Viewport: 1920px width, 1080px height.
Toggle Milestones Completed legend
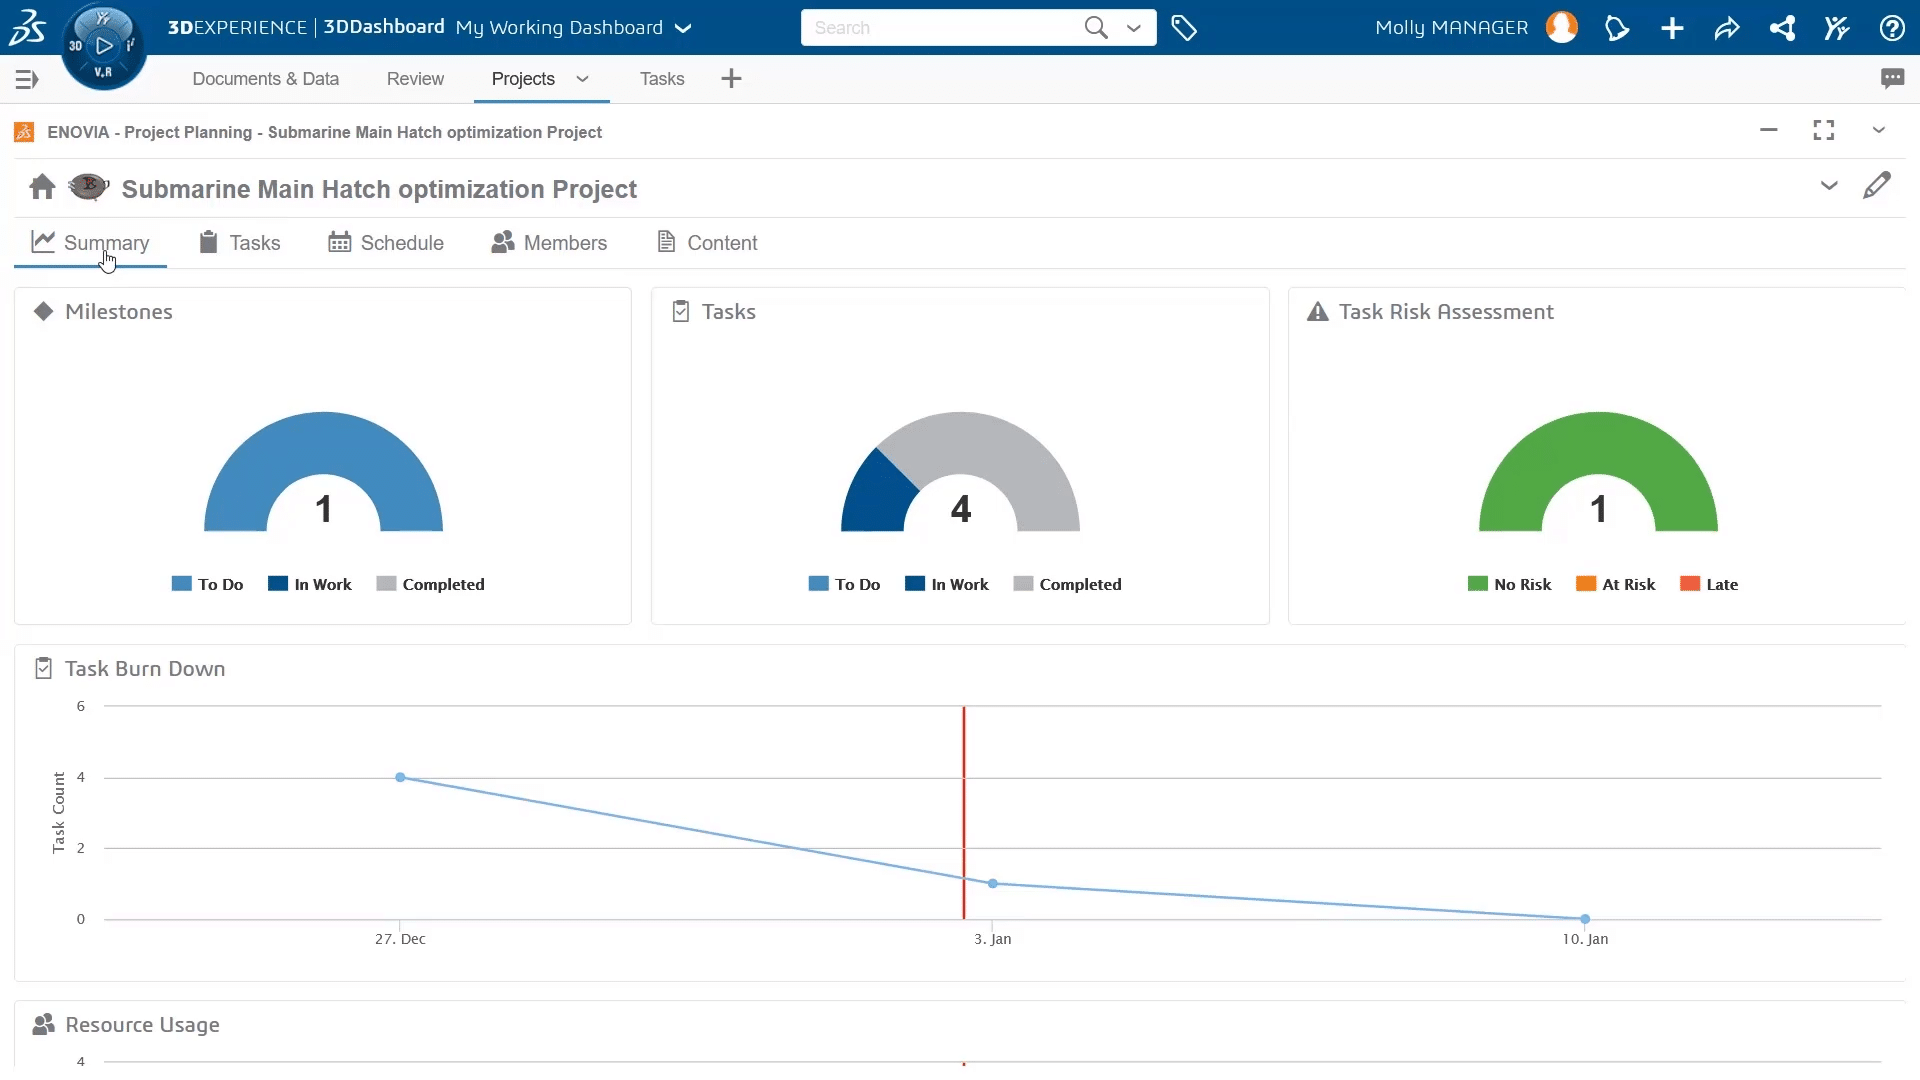[x=430, y=584]
